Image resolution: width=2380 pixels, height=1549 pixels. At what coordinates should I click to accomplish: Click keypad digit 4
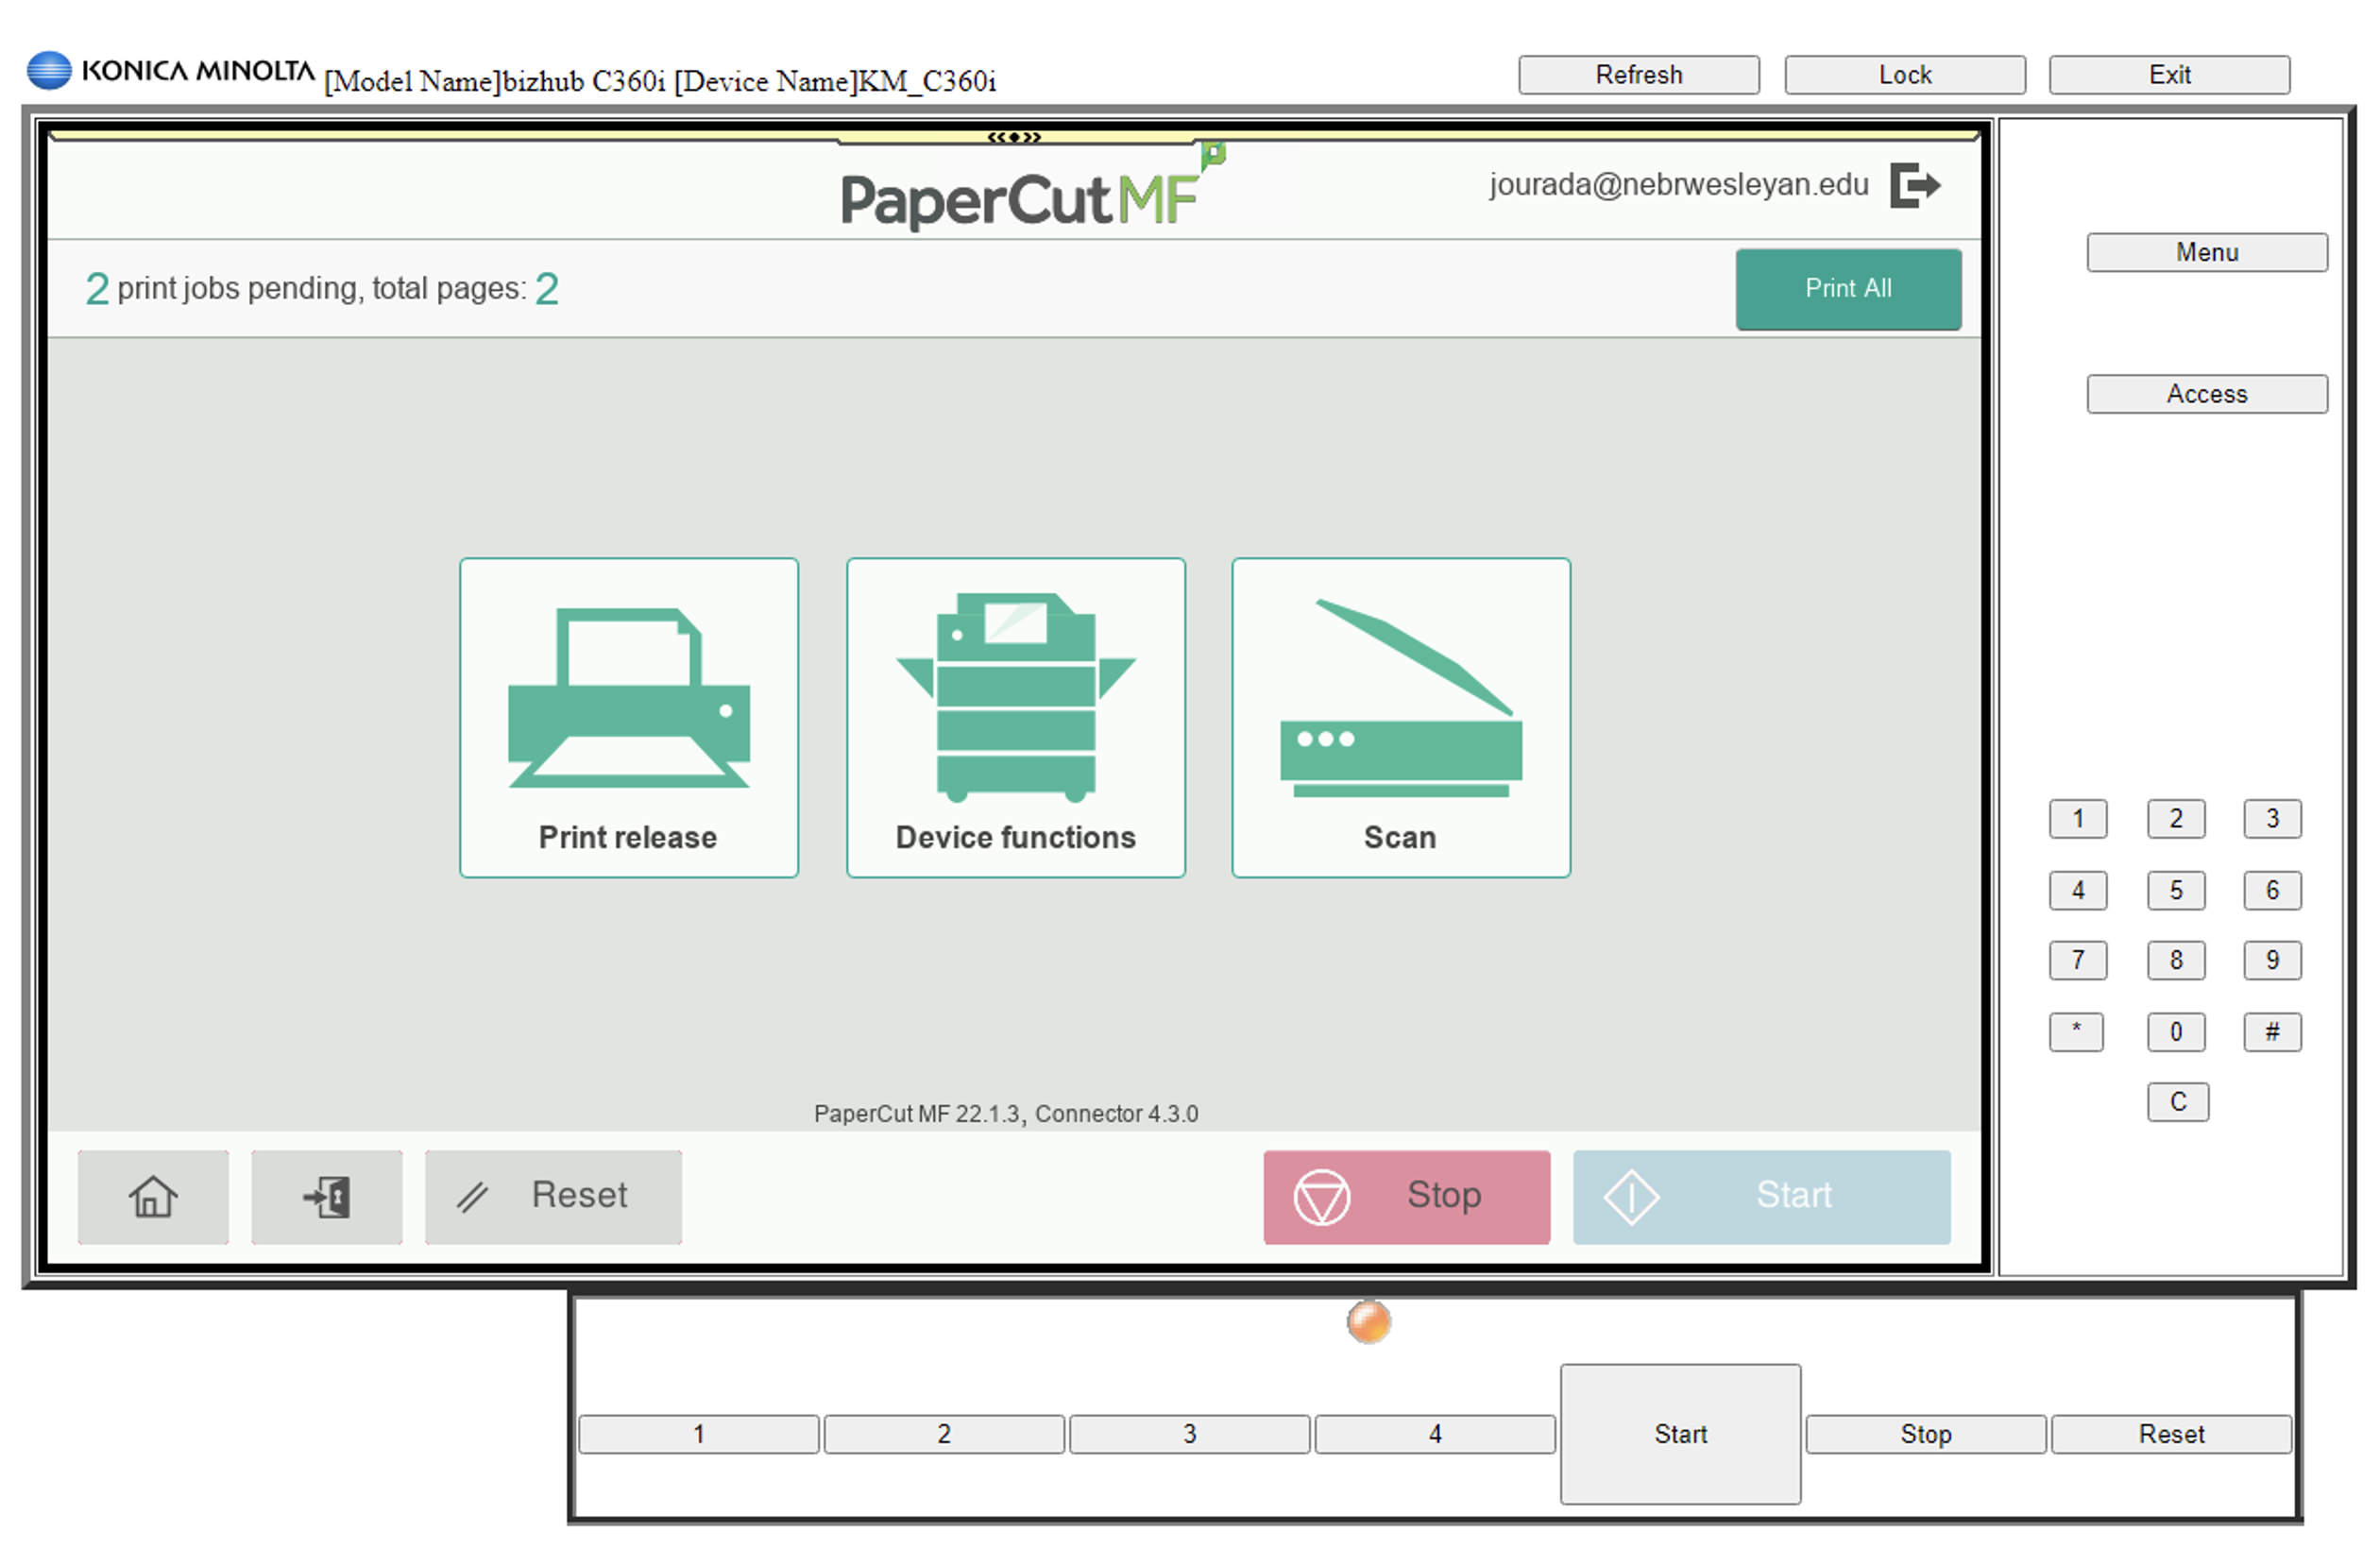click(x=2078, y=890)
